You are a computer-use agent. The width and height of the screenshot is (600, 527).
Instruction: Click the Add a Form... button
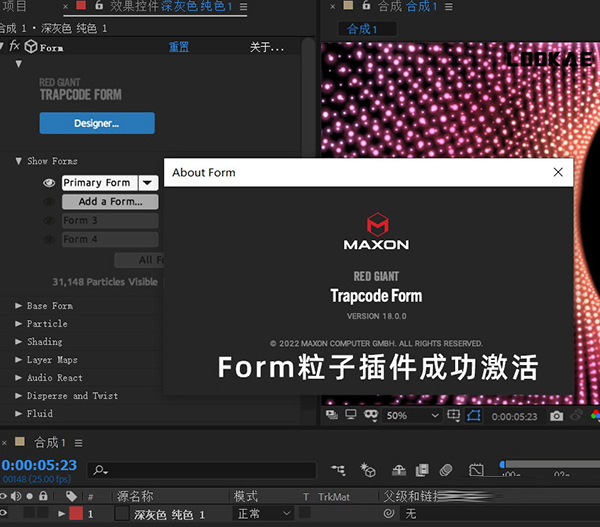[x=110, y=202]
